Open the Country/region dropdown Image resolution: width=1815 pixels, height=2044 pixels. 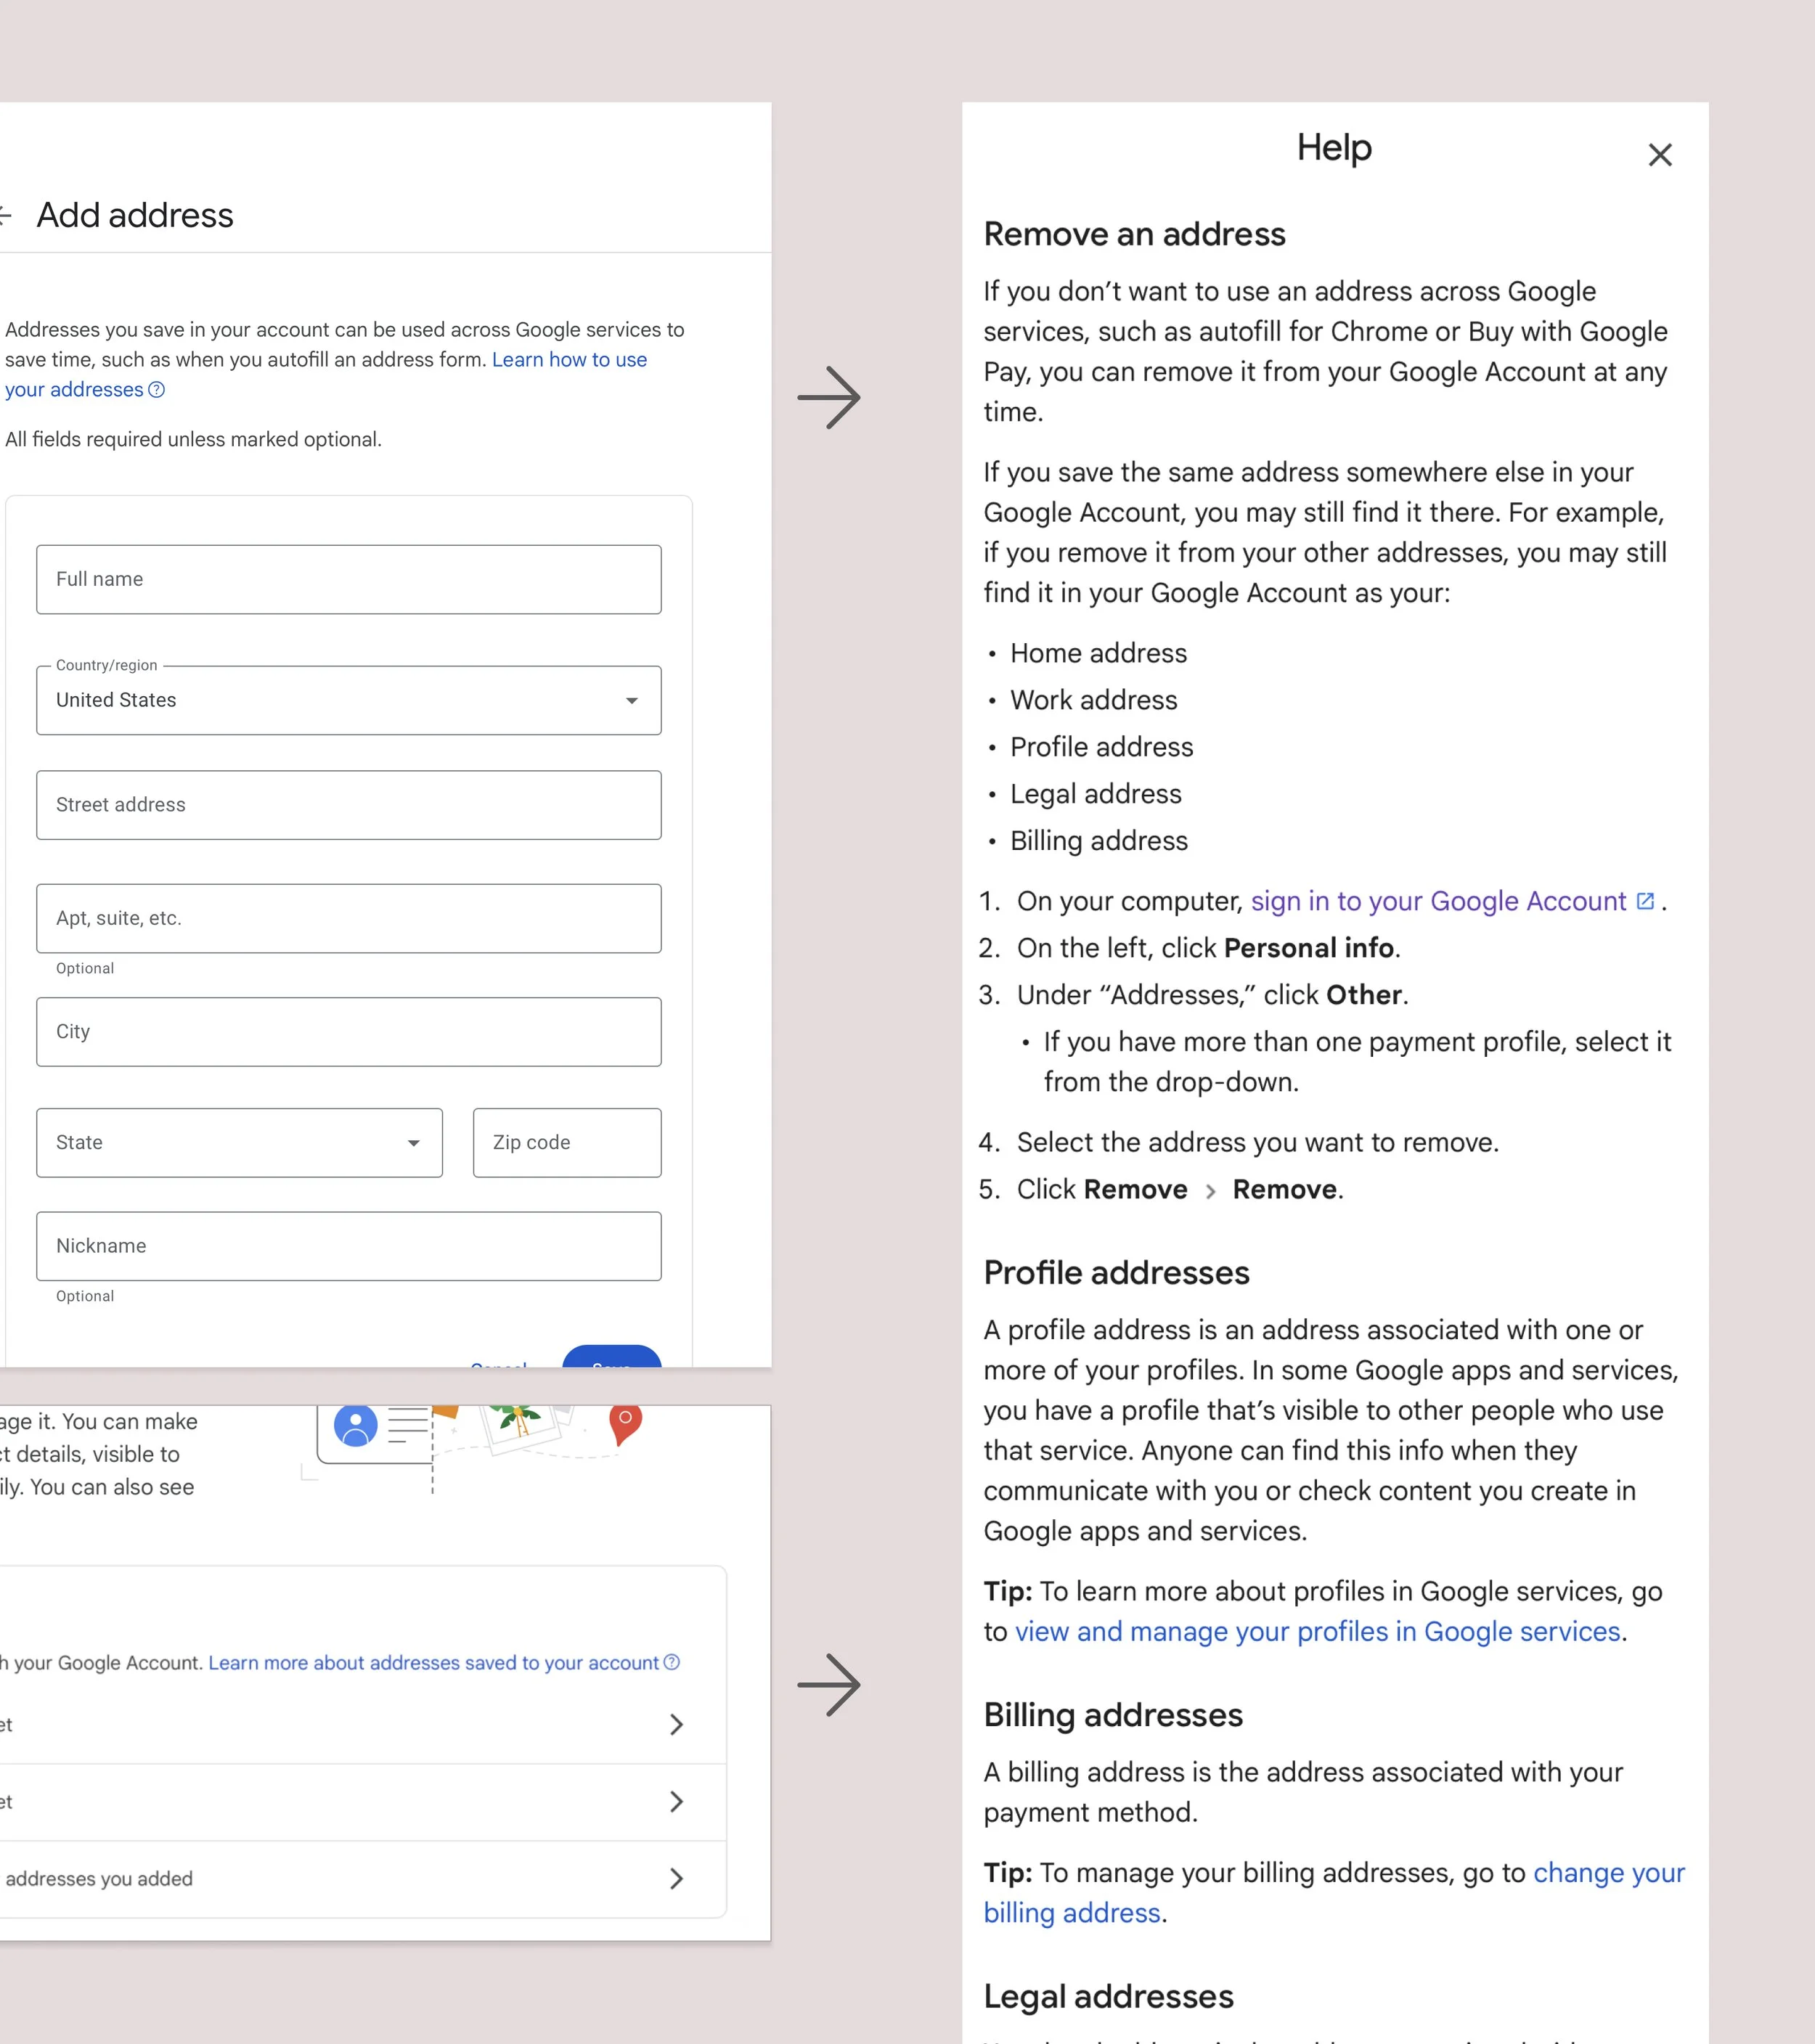(x=349, y=700)
